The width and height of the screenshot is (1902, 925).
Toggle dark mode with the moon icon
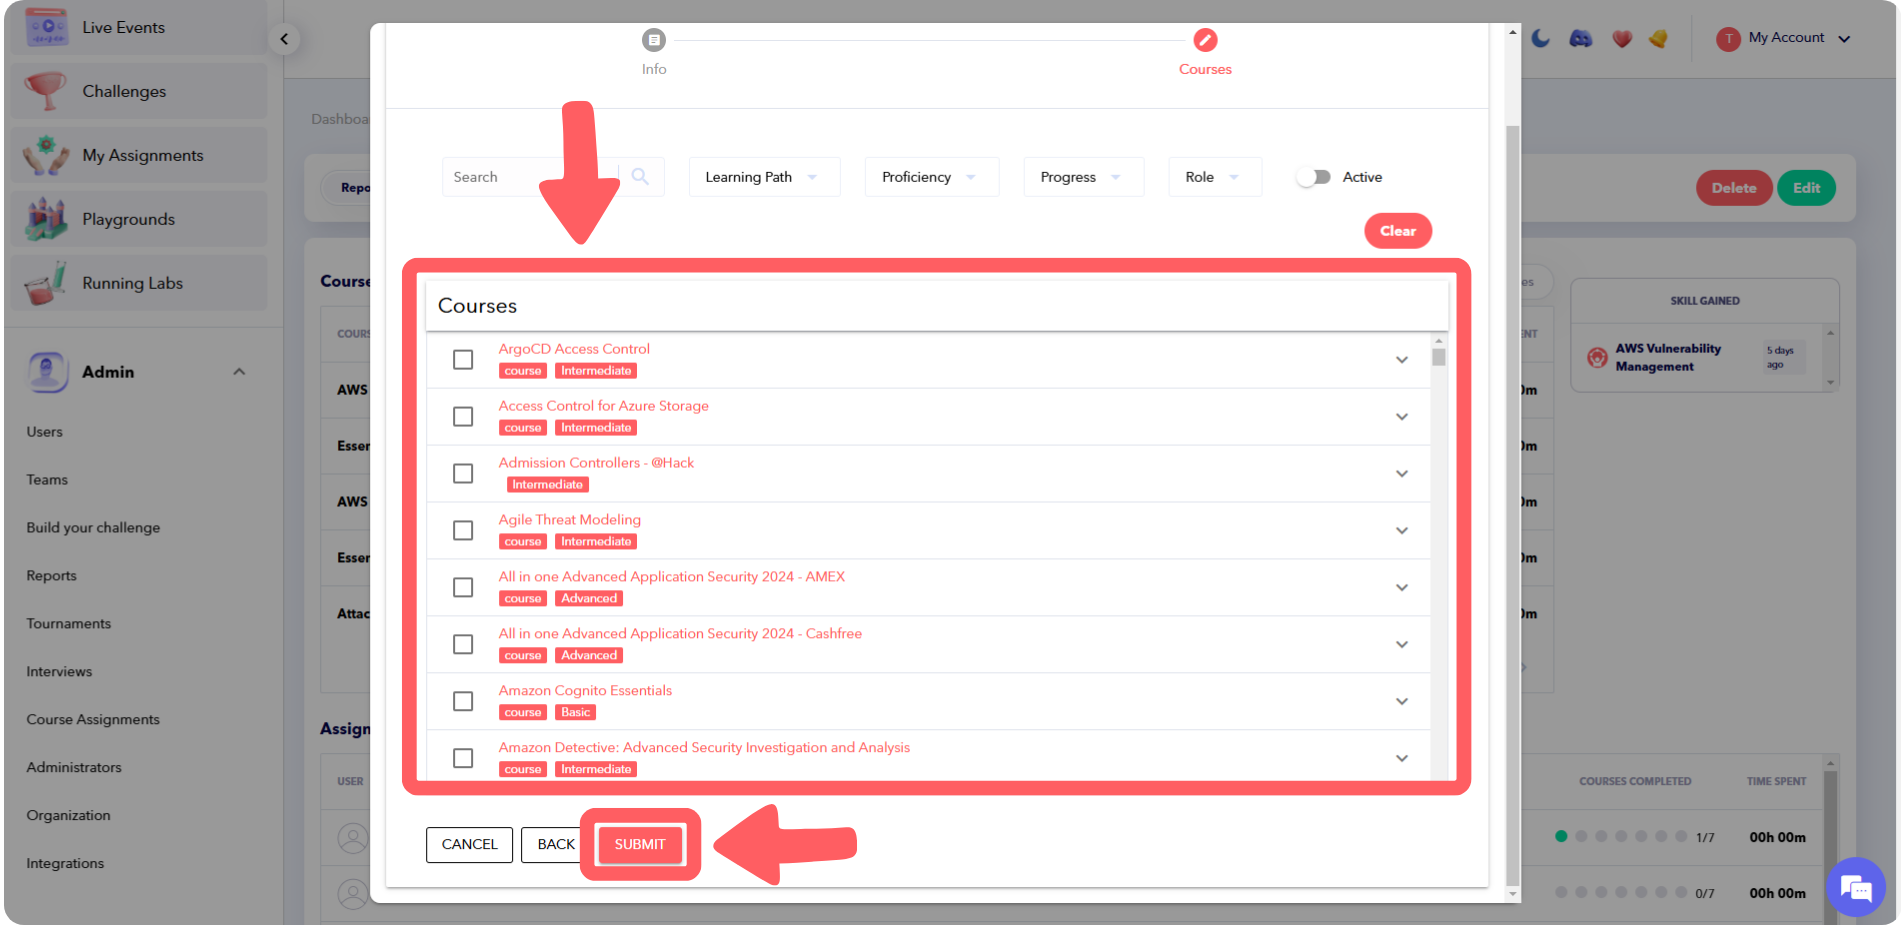pyautogui.click(x=1541, y=38)
